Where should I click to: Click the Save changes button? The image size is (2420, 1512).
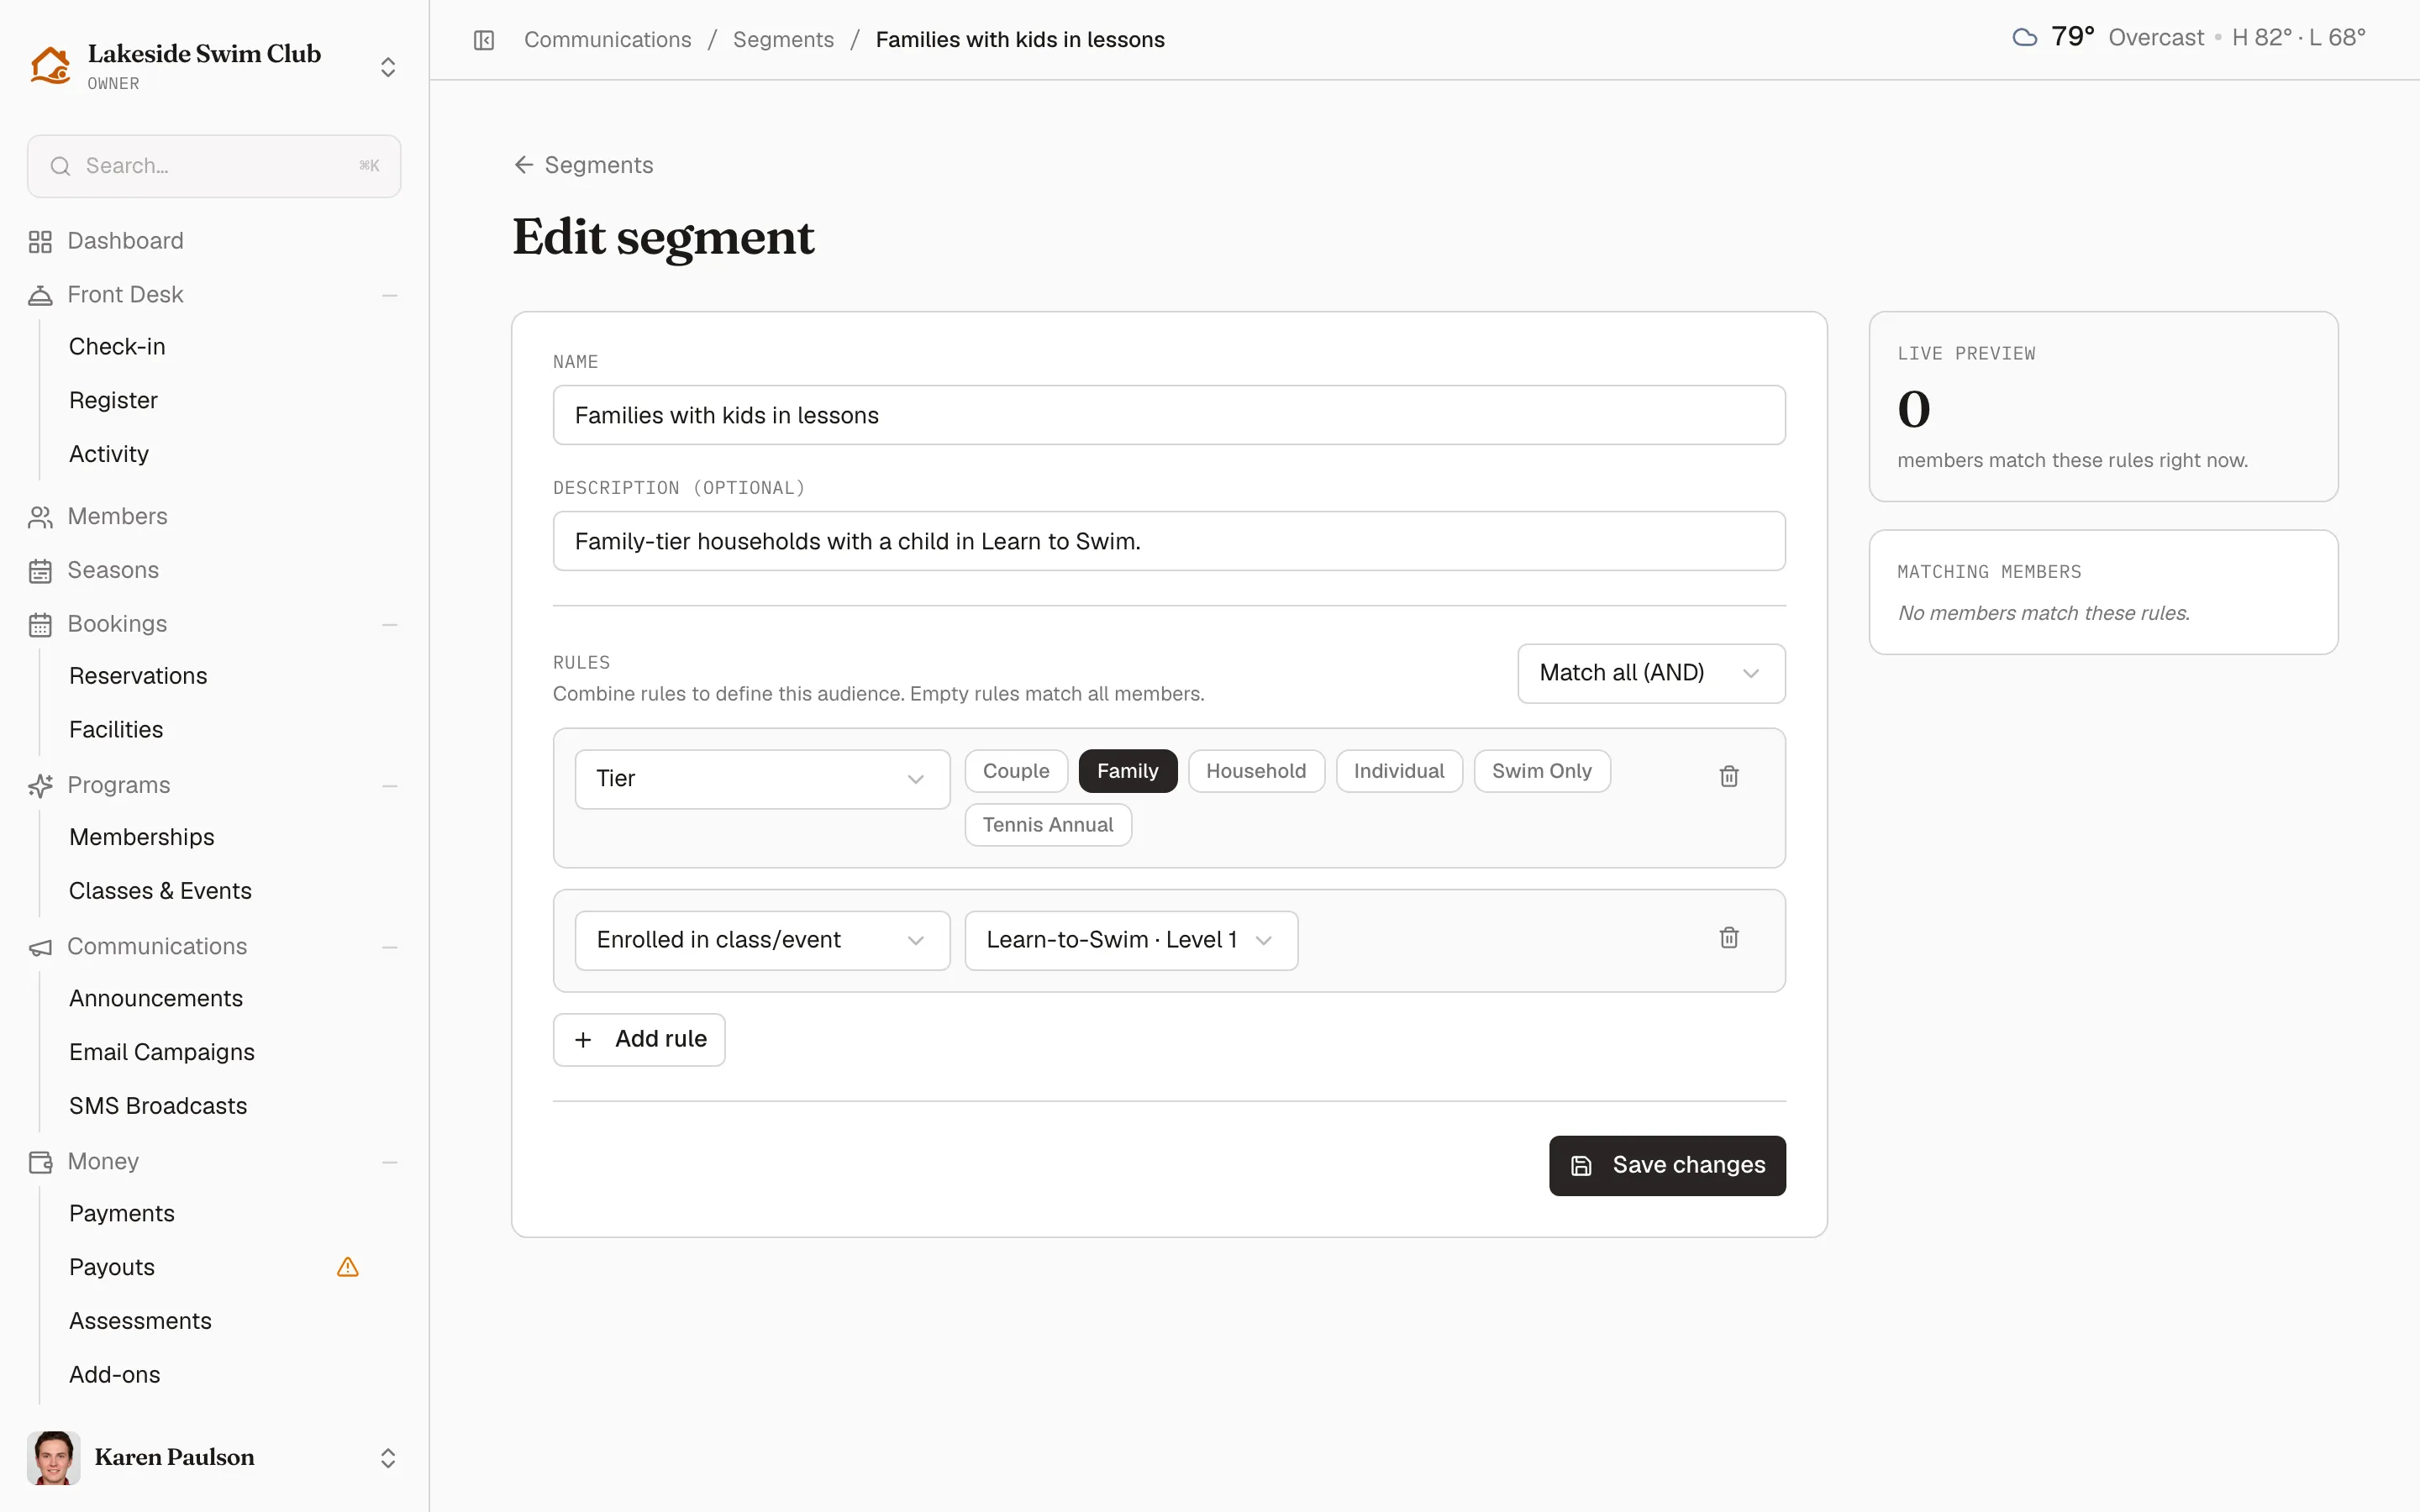(x=1667, y=1165)
